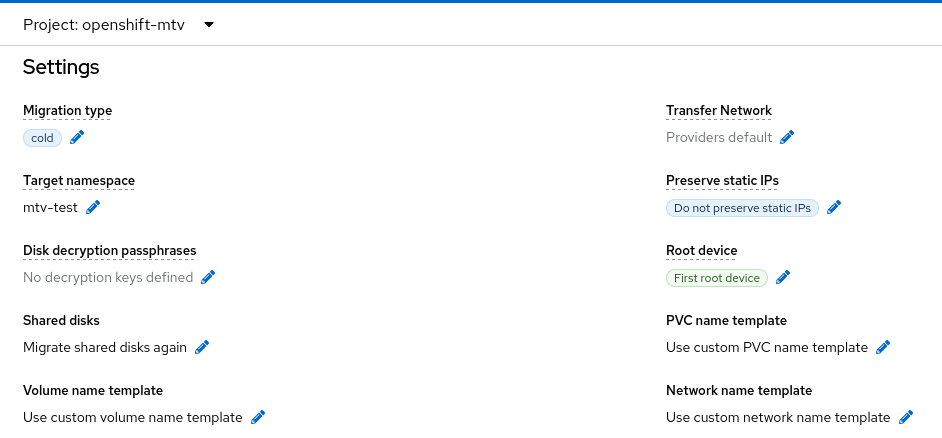This screenshot has width=942, height=438.
Task: Edit Transfer Network pencil icon
Action: [787, 137]
